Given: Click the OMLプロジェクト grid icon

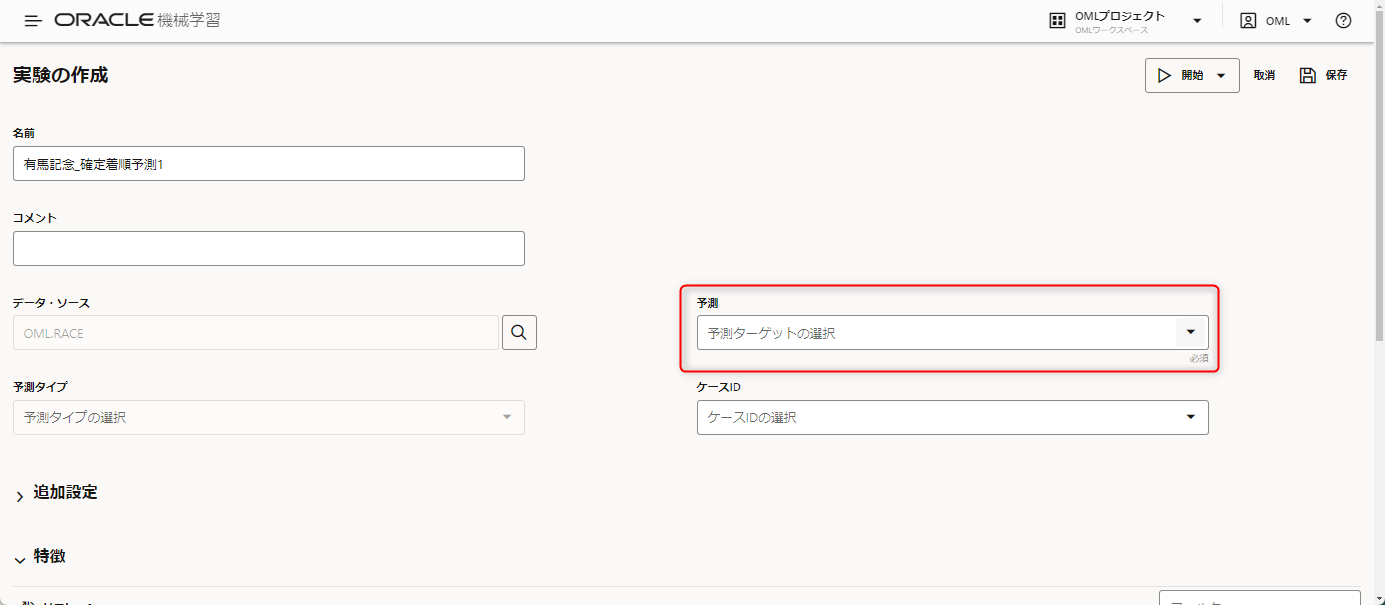Looking at the screenshot, I should (x=1057, y=21).
